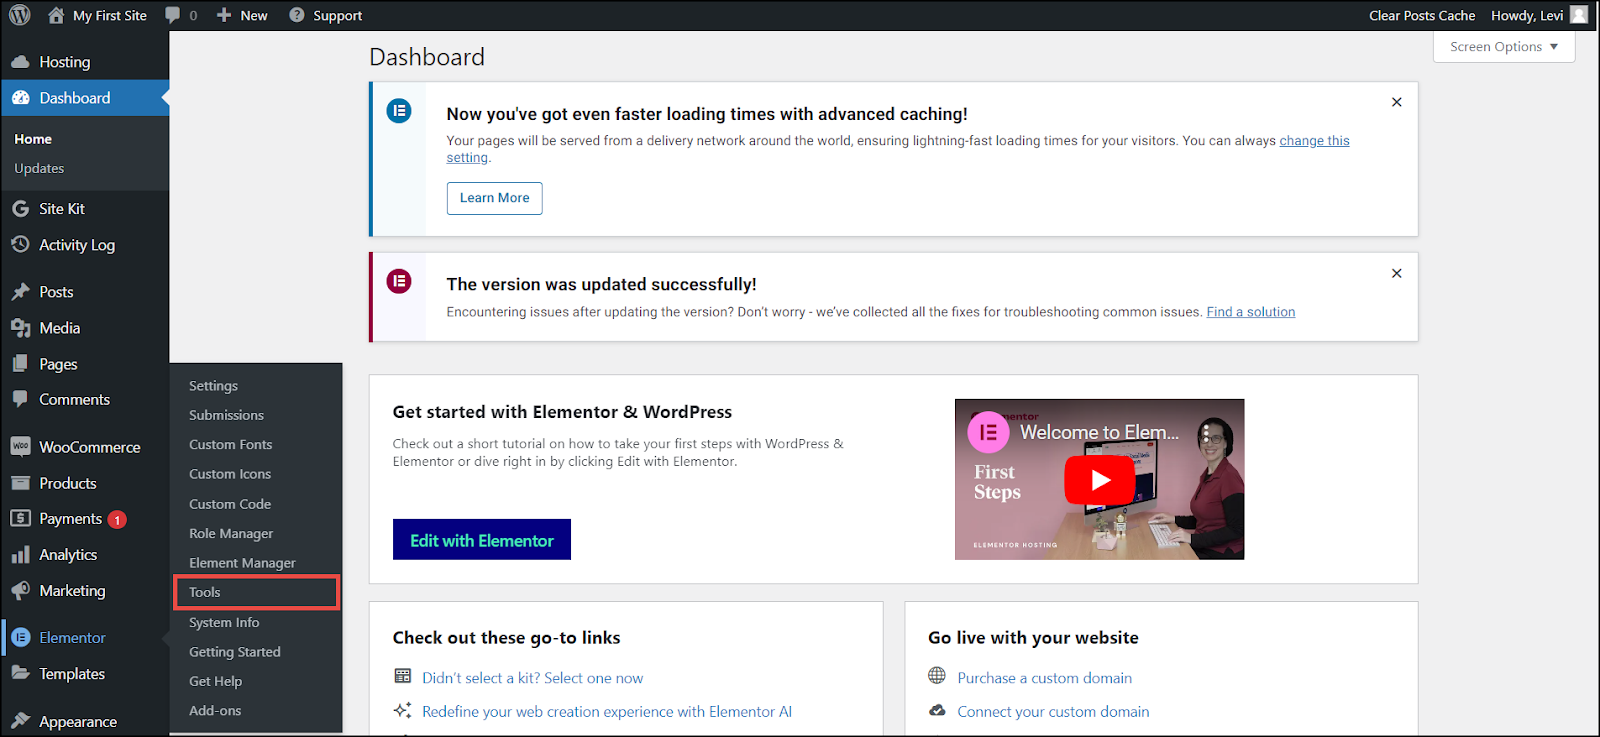Open Add-ons submenu item
This screenshot has width=1600, height=737.
coord(215,711)
